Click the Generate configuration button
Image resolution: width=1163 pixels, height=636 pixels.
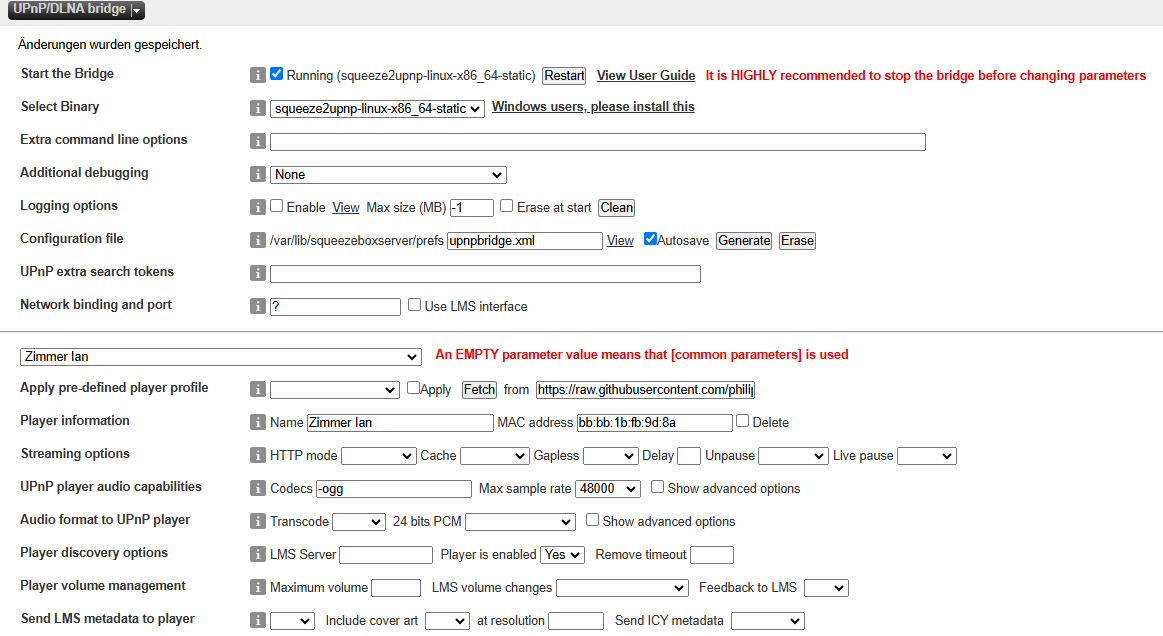(x=744, y=240)
